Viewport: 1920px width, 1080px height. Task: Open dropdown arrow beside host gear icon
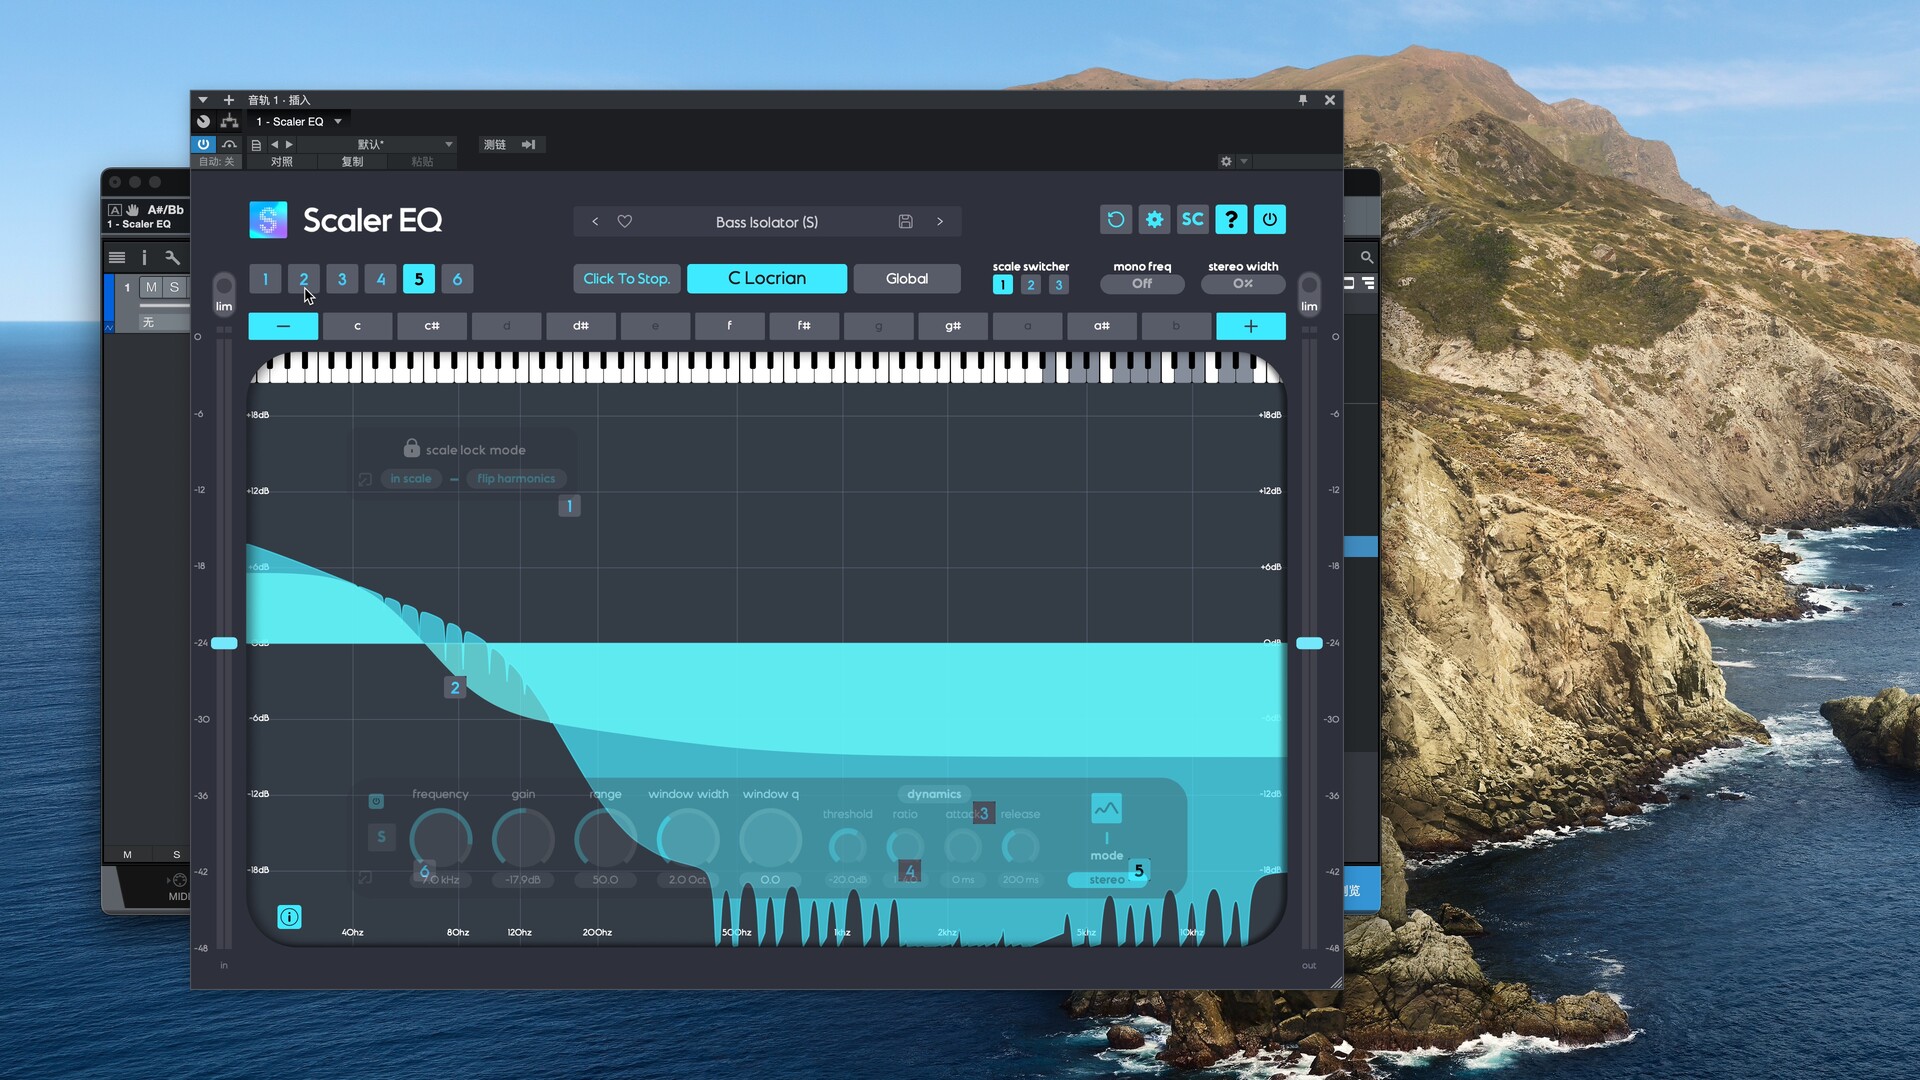(1244, 161)
